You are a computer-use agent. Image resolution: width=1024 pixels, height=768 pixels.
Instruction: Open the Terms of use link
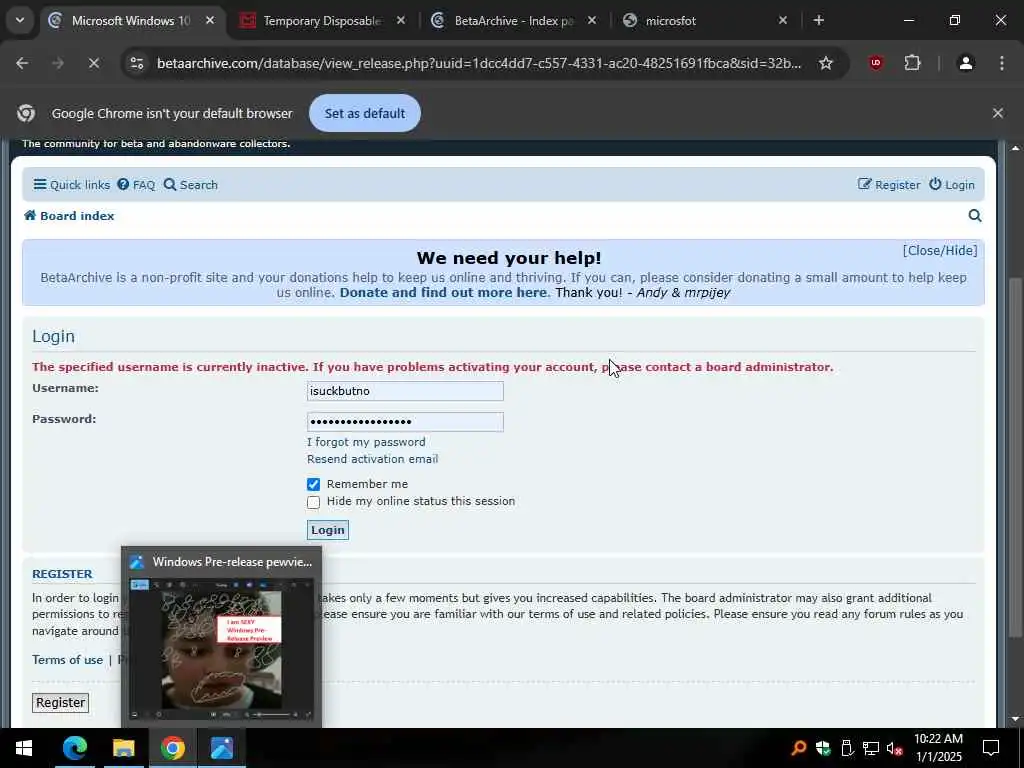click(x=67, y=660)
